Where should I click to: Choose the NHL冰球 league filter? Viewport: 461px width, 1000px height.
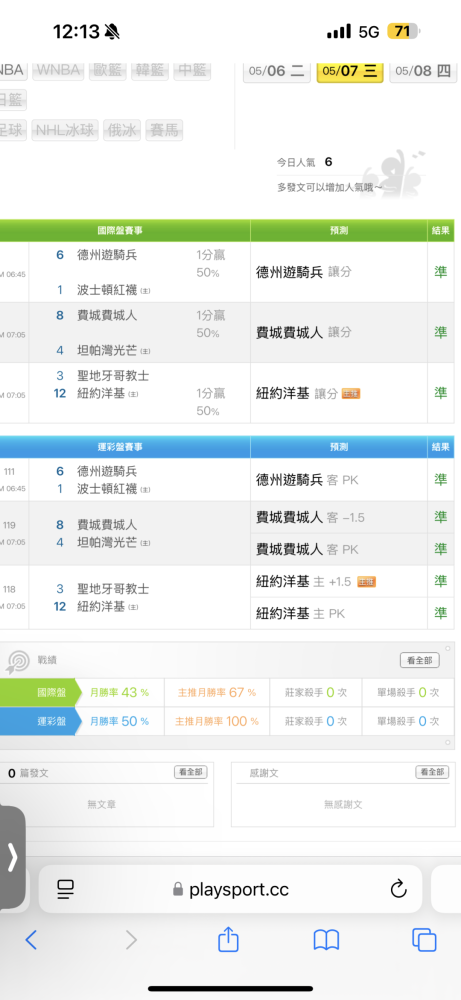click(65, 131)
